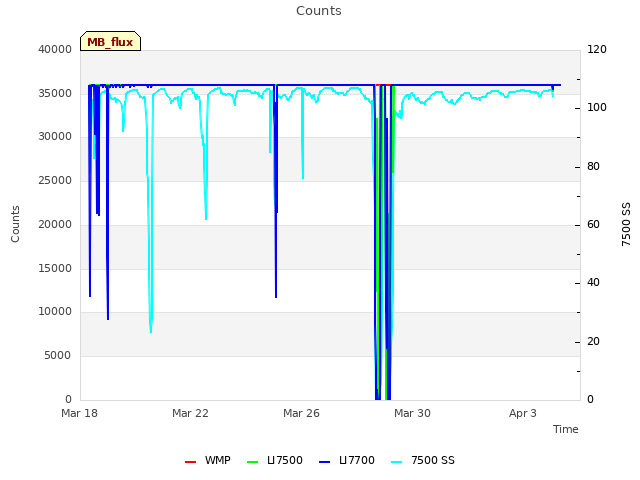Click the cyan 7500 SS legend marker
The width and height of the screenshot is (640, 480).
pyautogui.click(x=396, y=462)
